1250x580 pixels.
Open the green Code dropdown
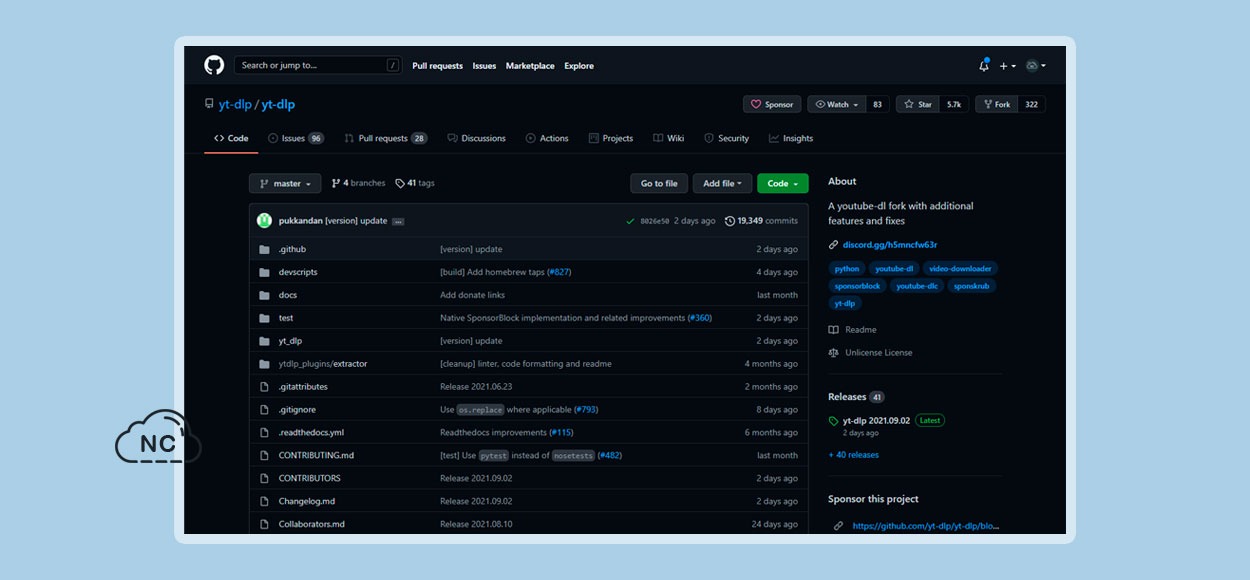click(x=783, y=184)
